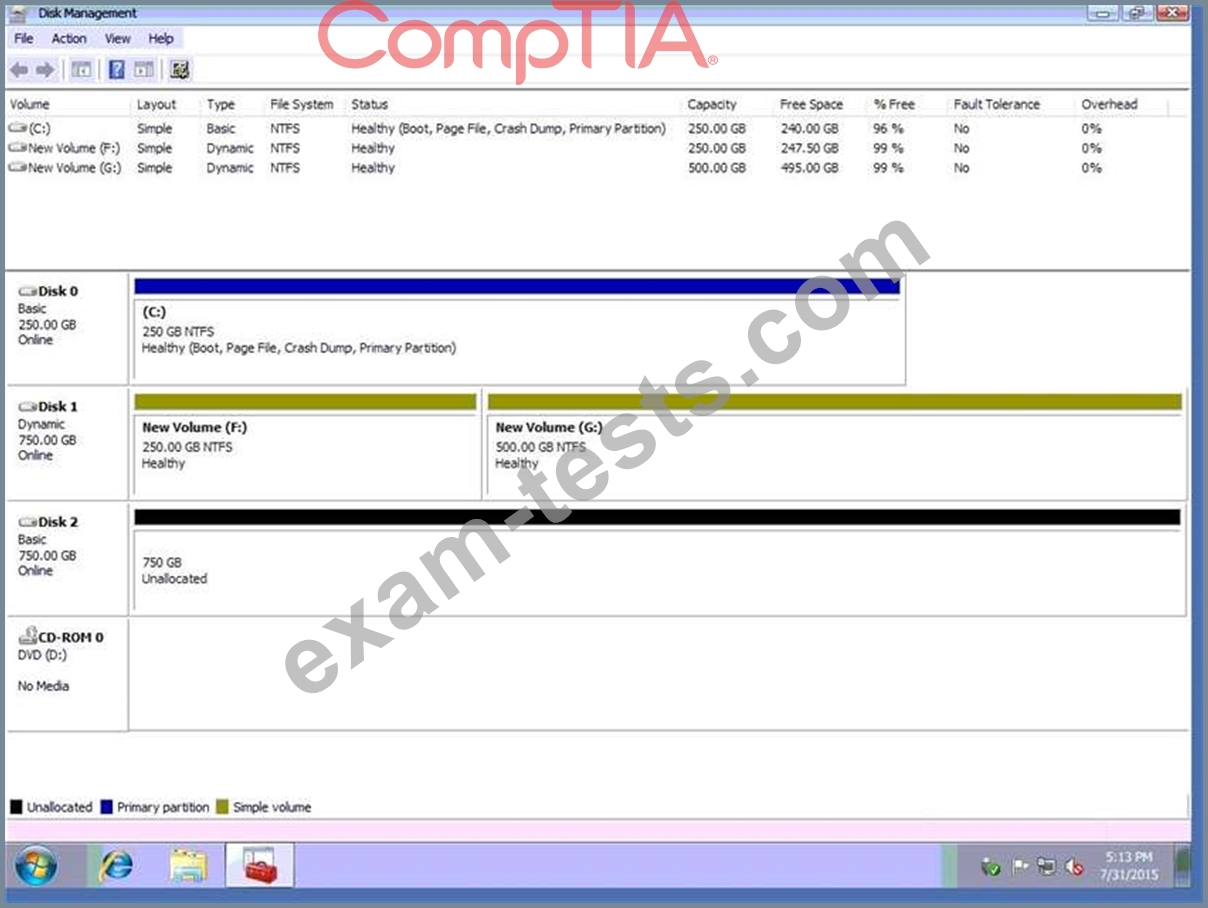
Task: Click the Dynamic type cell for New Volume (F:)
Action: (x=230, y=148)
